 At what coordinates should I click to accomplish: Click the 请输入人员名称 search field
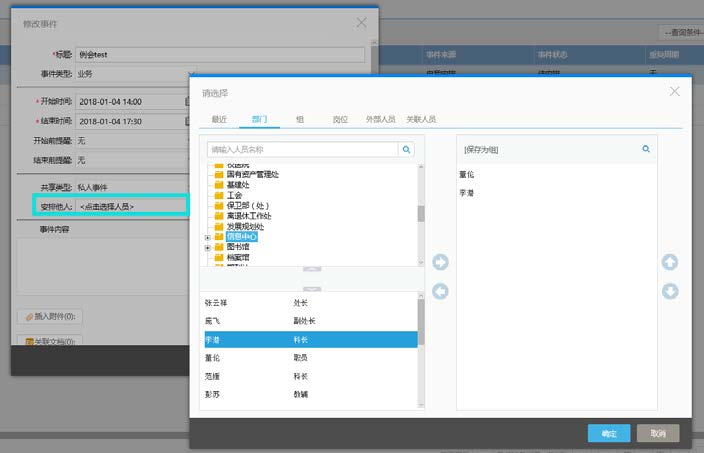302,149
